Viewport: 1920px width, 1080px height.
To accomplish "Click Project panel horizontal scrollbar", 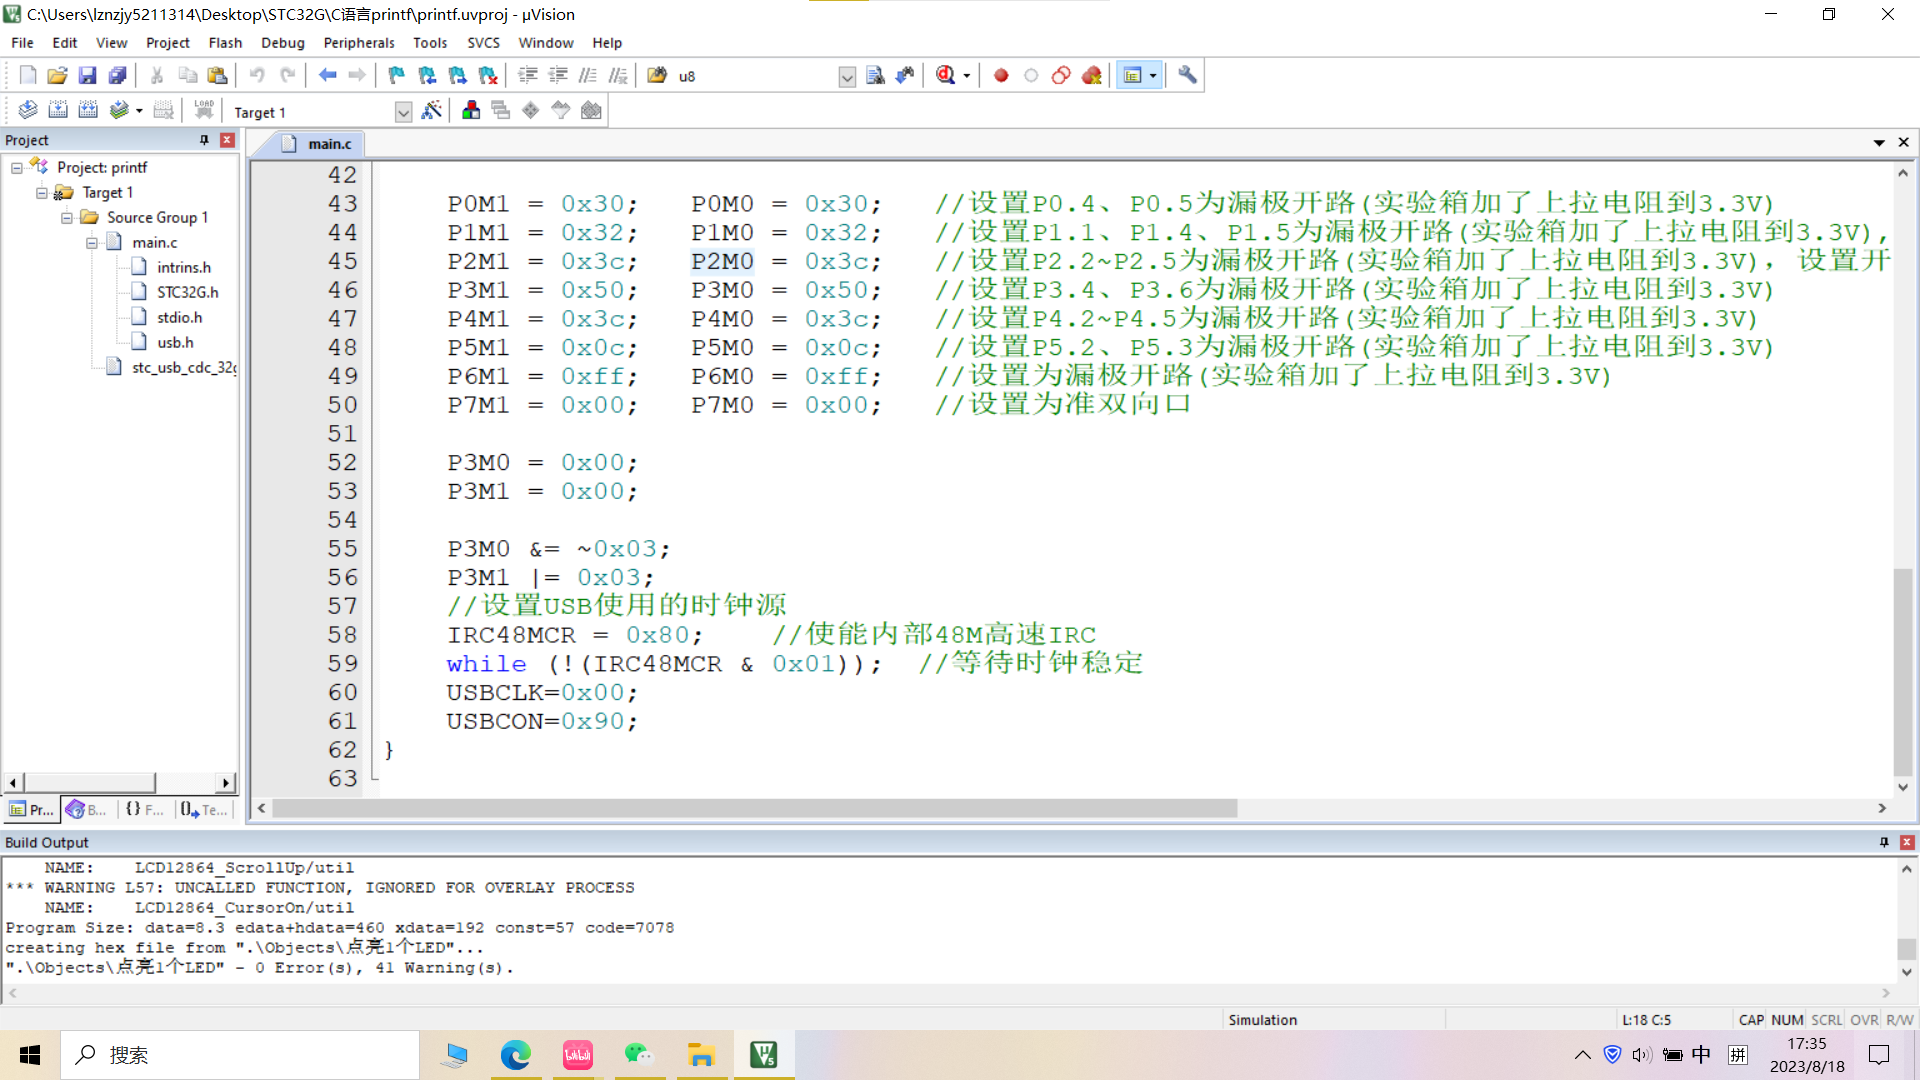I will [x=90, y=782].
